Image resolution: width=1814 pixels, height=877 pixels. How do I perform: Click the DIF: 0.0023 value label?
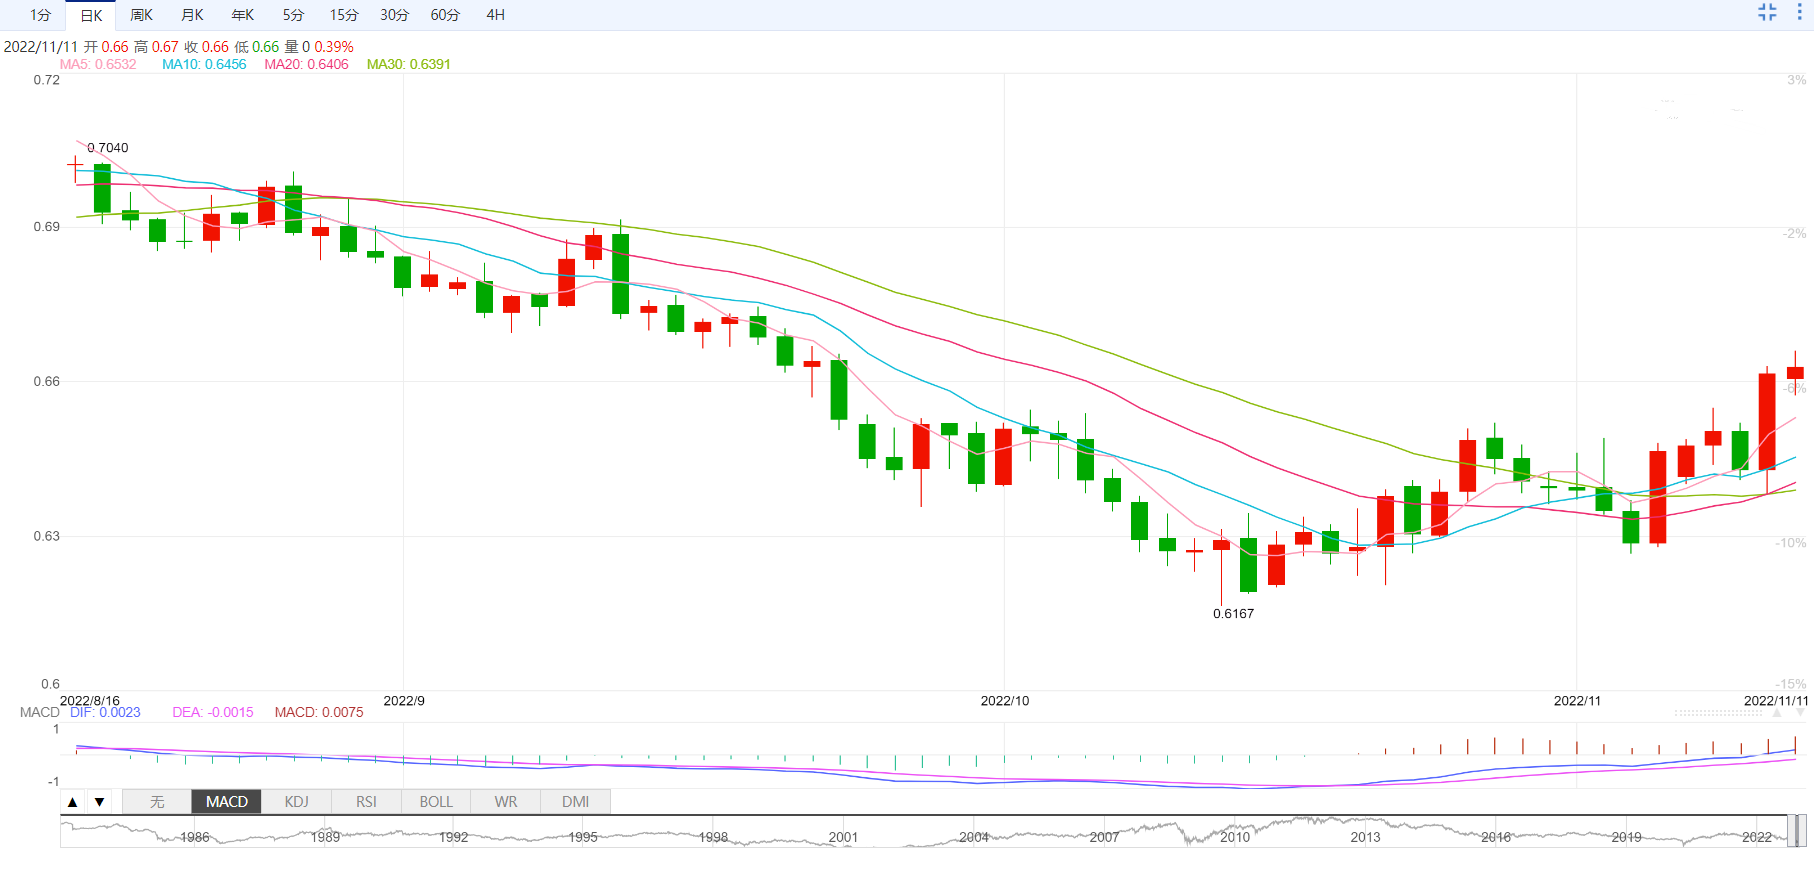pos(105,712)
